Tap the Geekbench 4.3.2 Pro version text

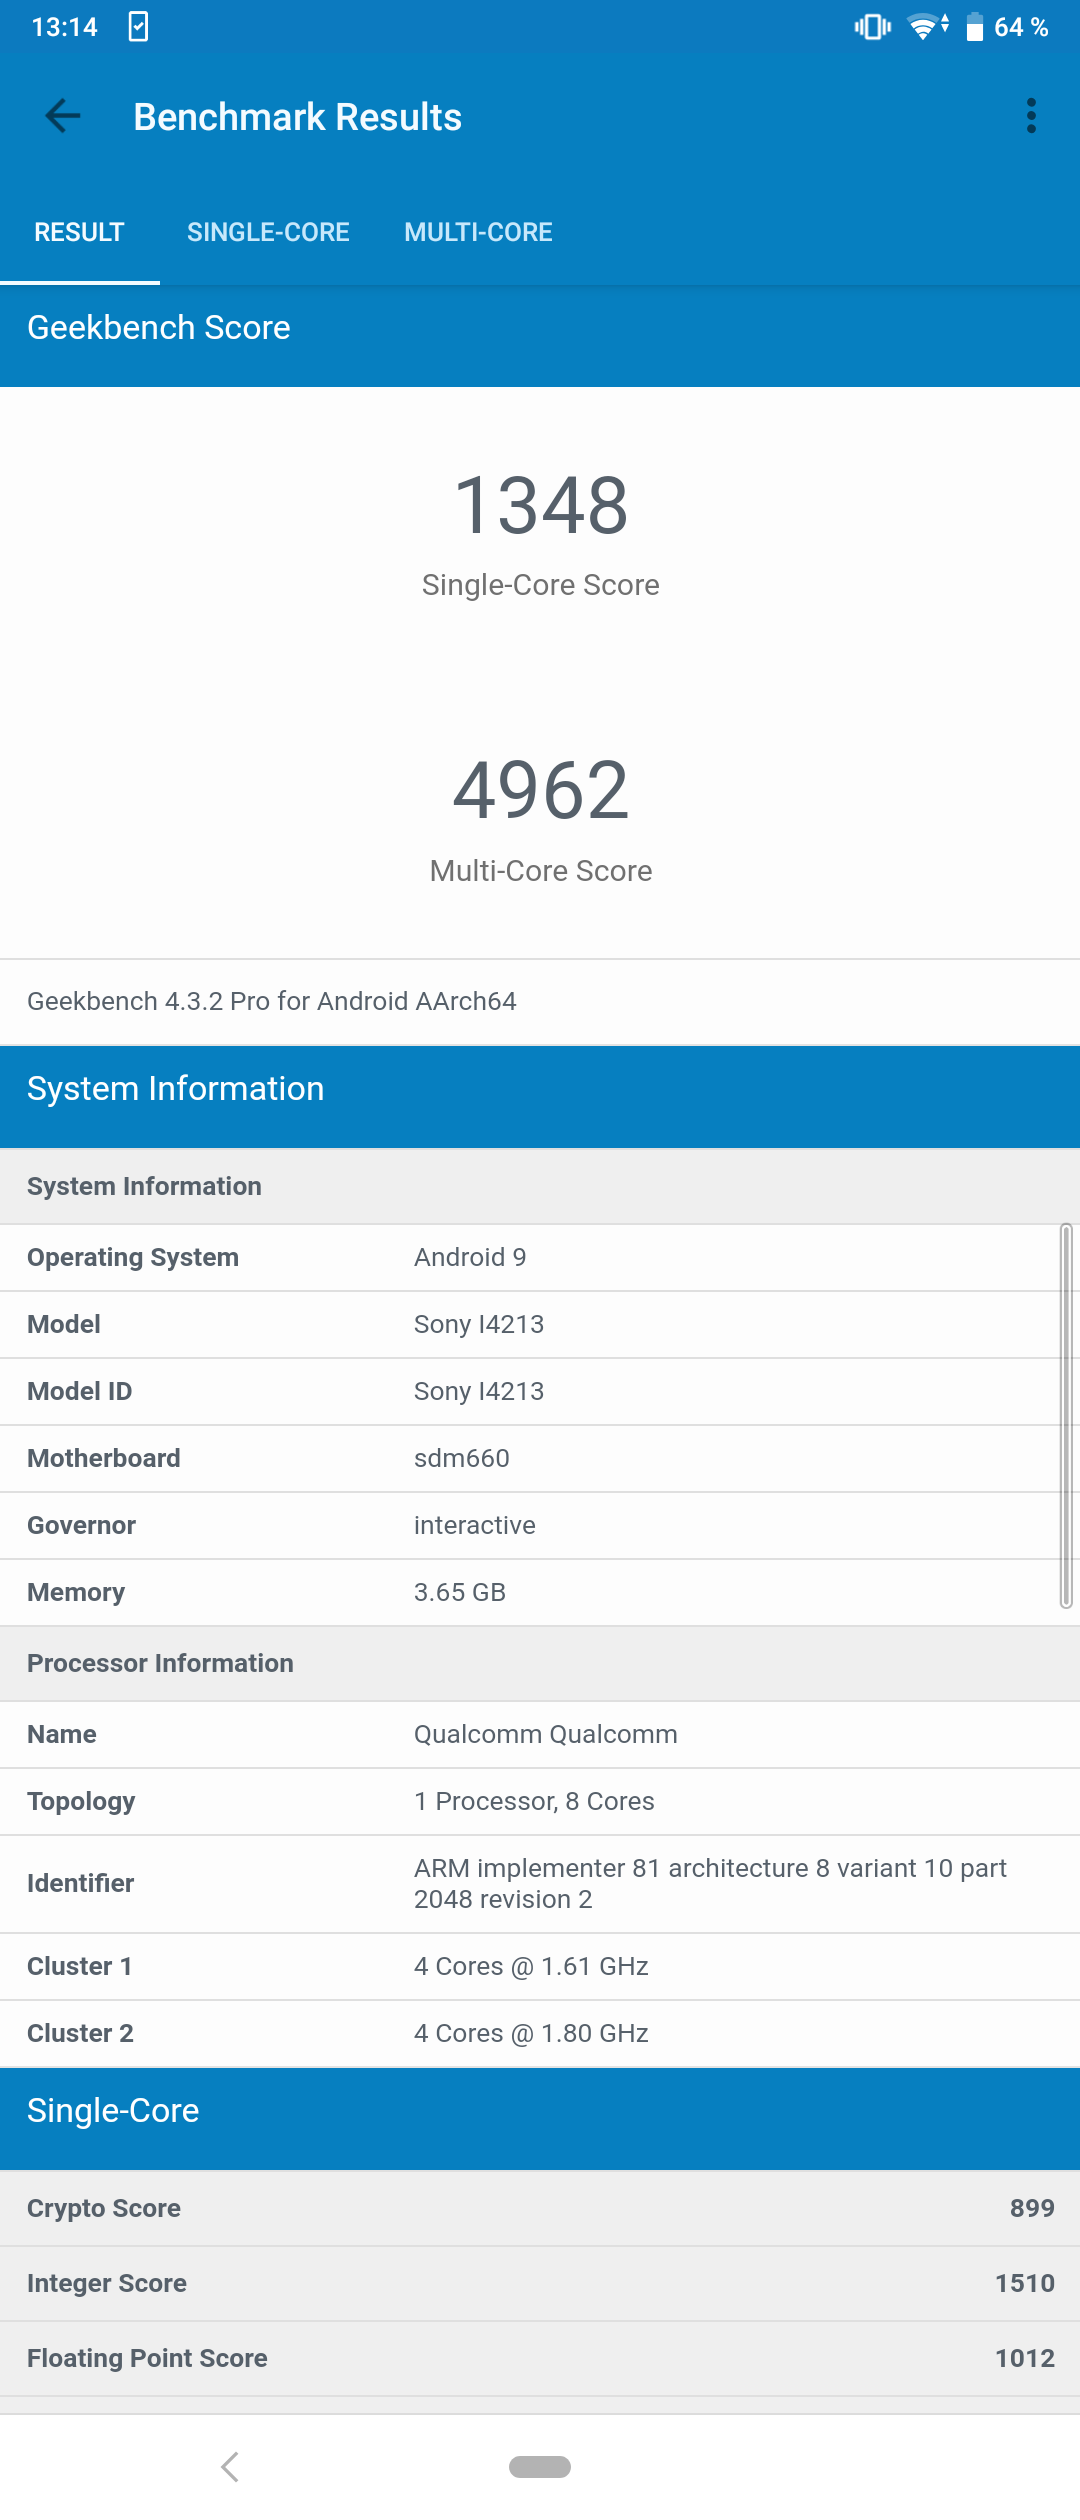[272, 1001]
